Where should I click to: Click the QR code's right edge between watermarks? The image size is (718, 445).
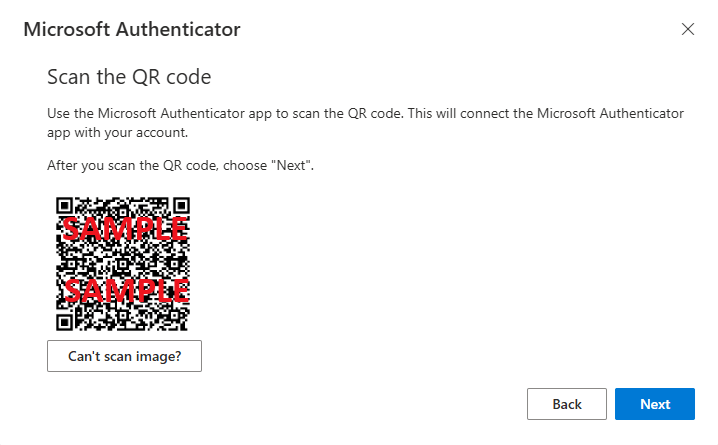[x=186, y=260]
